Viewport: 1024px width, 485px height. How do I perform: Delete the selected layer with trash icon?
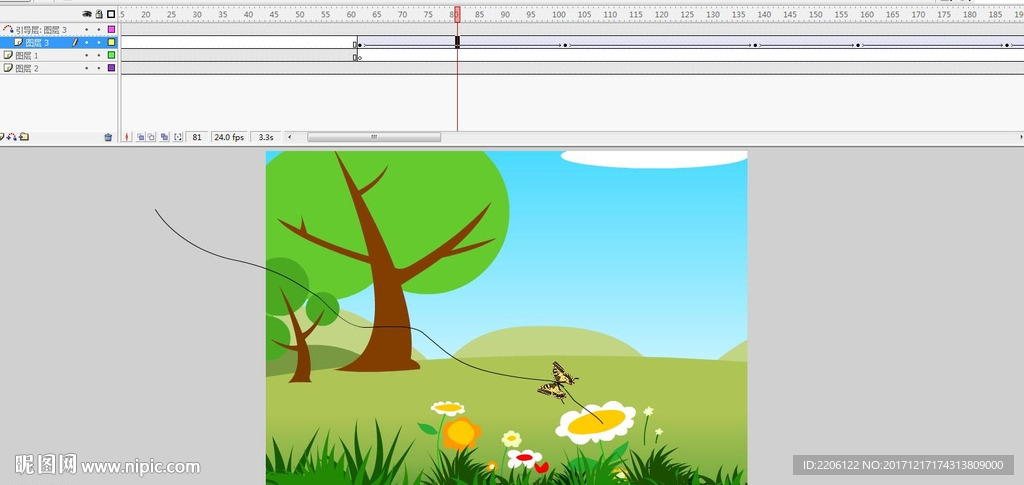[108, 137]
